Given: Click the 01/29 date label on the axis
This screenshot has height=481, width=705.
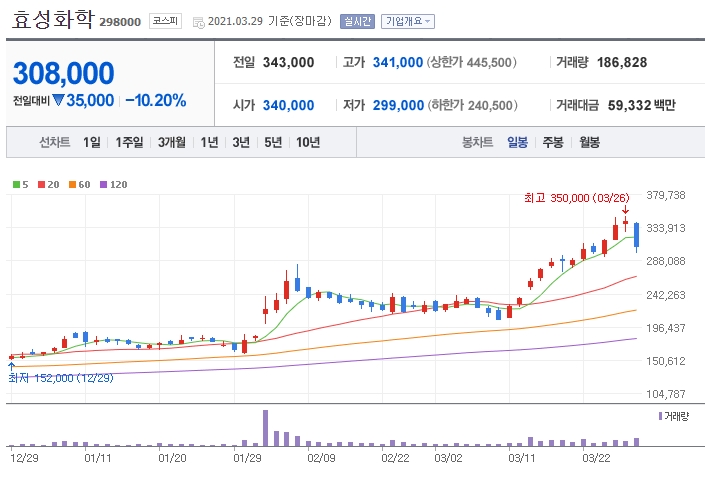Looking at the screenshot, I should pos(247,458).
